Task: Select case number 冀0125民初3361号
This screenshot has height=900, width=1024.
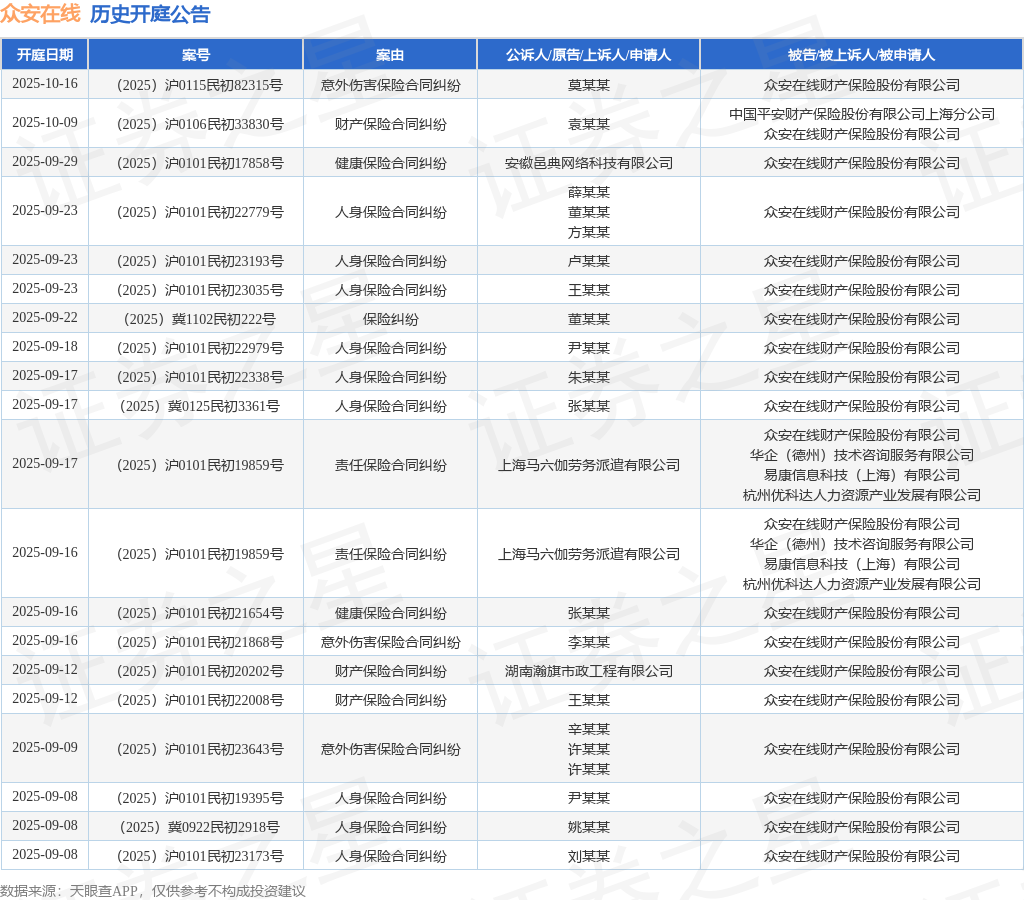Action: [200, 406]
